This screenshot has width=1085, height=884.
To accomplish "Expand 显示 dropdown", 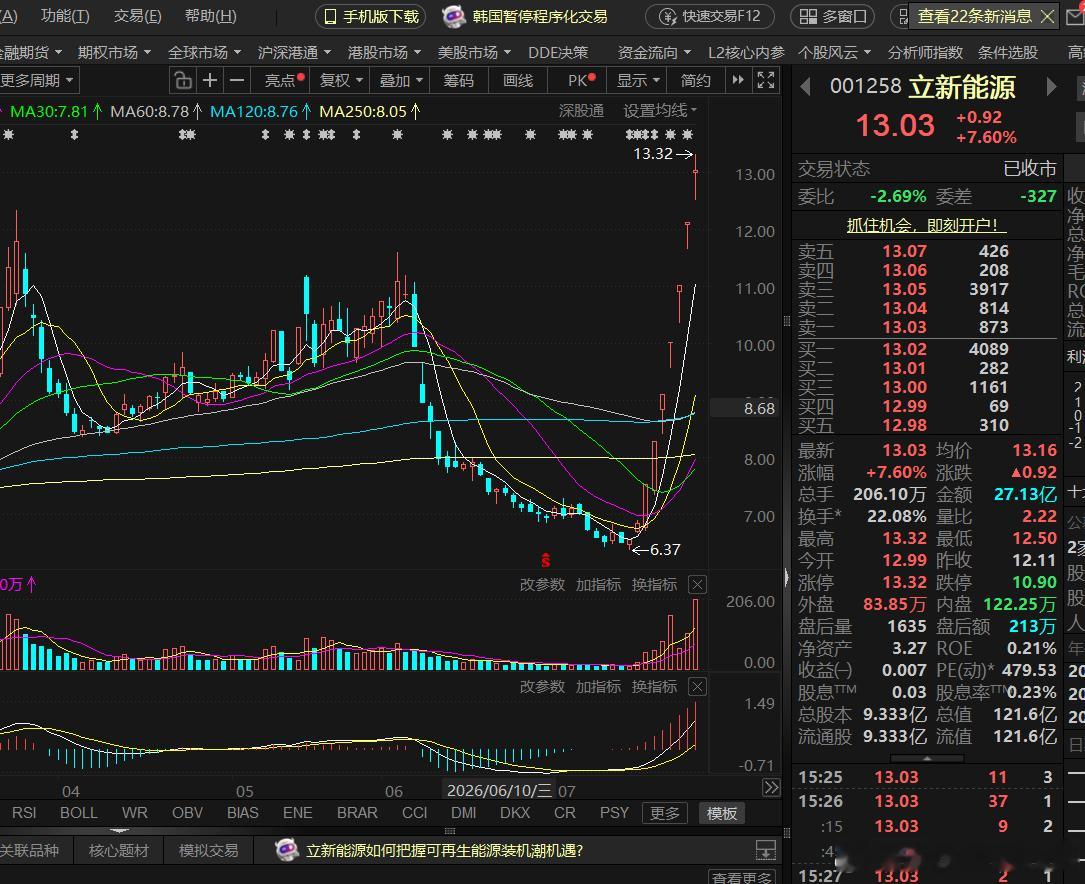I will (x=639, y=81).
